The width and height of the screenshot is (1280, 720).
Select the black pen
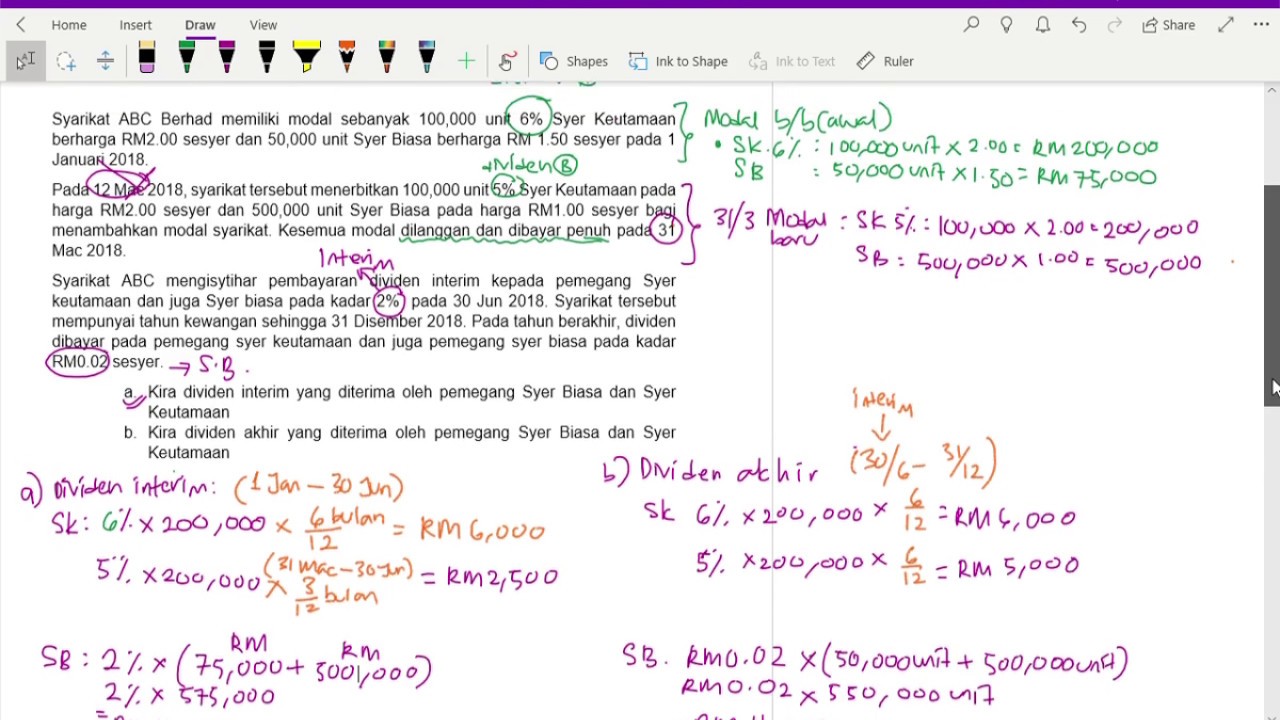267,59
